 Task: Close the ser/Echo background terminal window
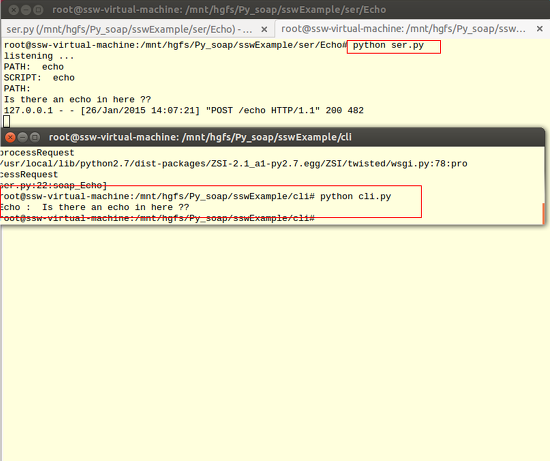[14, 10]
